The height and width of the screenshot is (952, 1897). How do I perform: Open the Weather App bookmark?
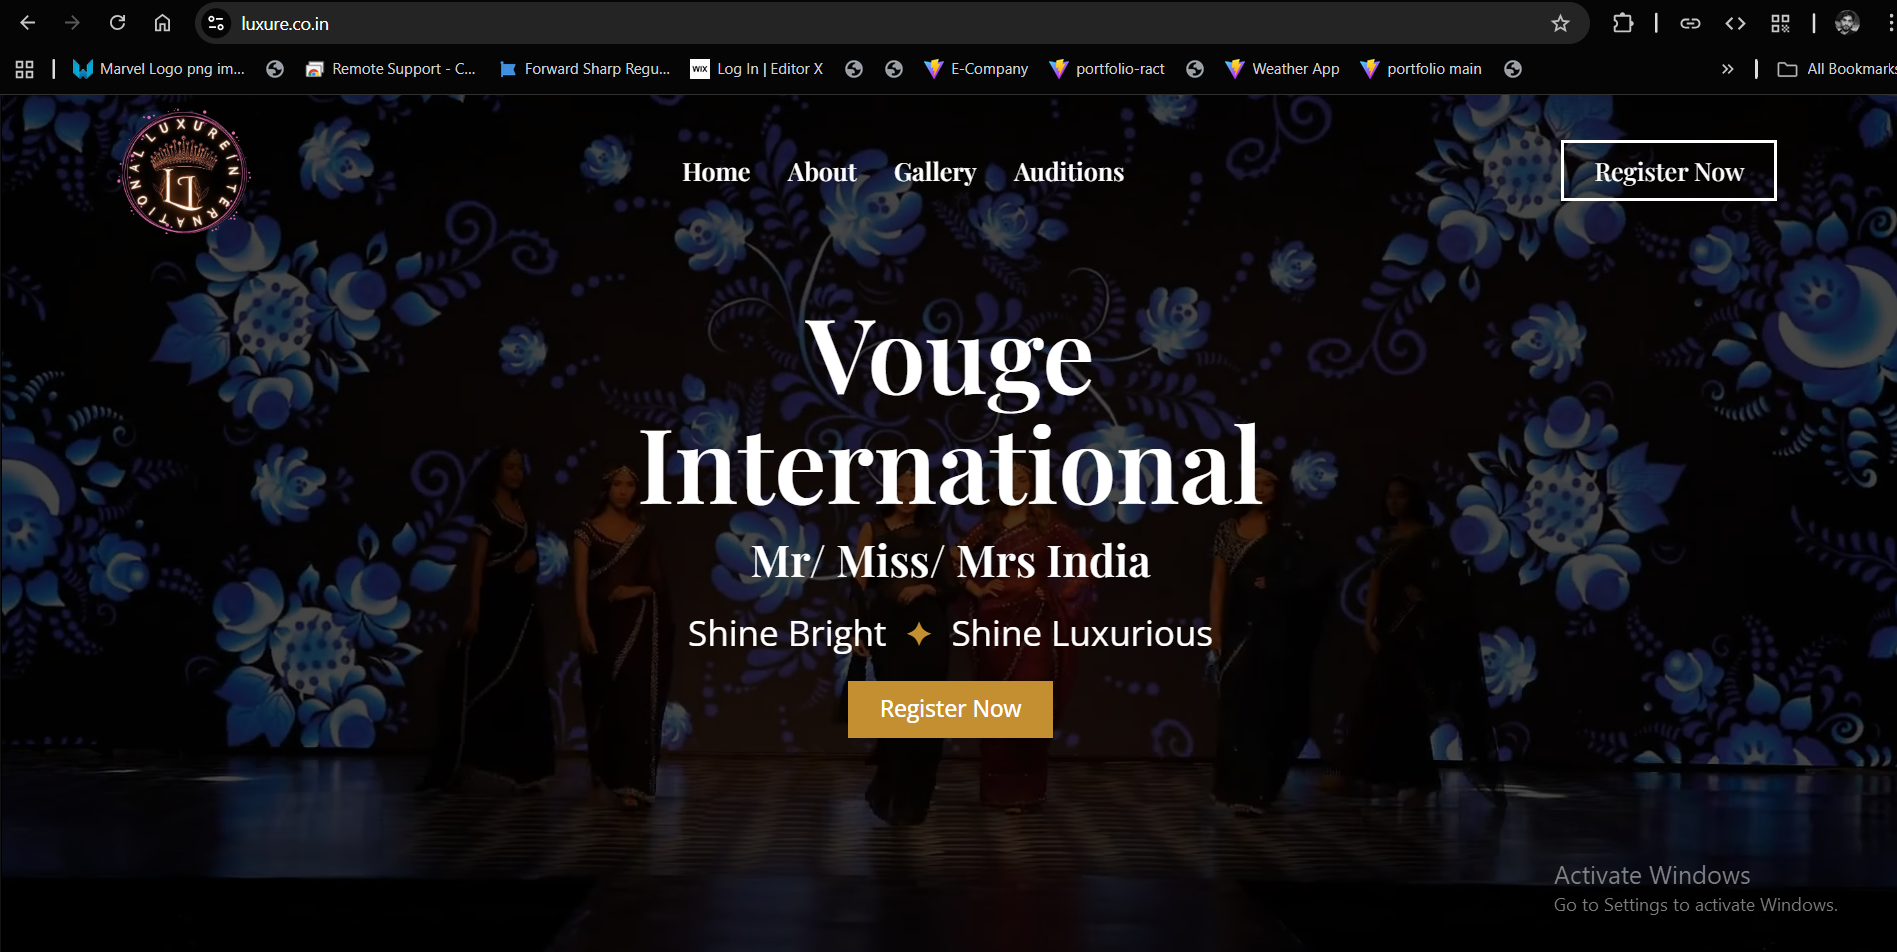(1283, 69)
